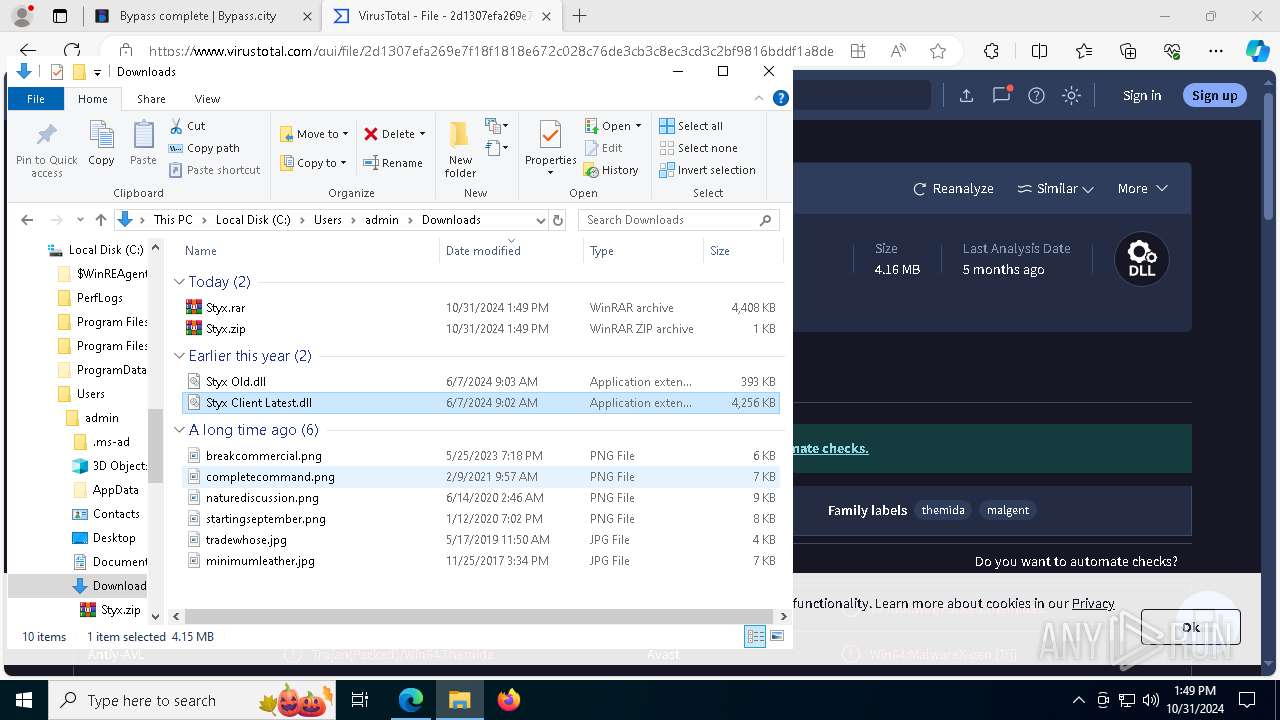Click Edit in Open group
Image resolution: width=1280 pixels, height=720 pixels.
pyautogui.click(x=603, y=148)
